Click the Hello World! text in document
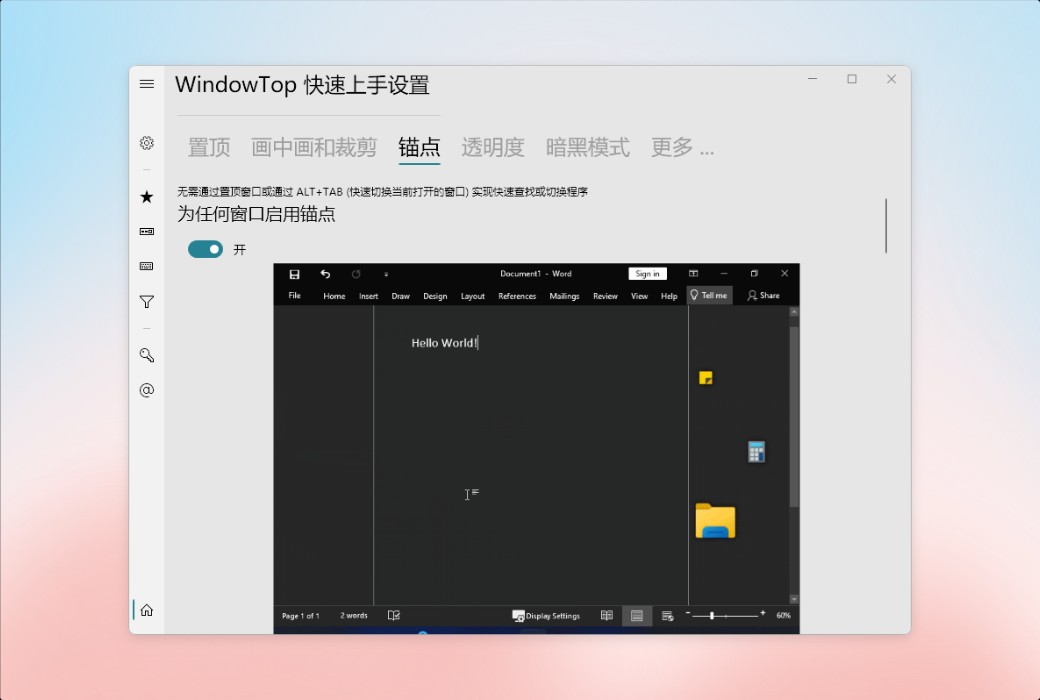The image size is (1040, 700). 444,343
